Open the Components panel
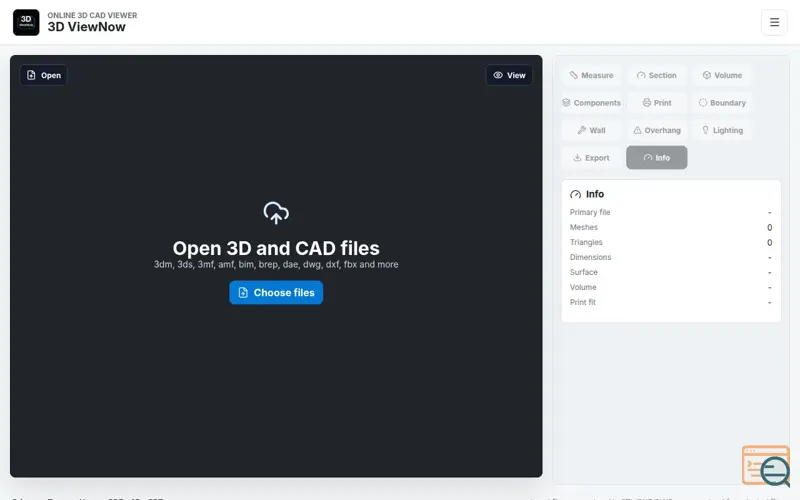The image size is (800, 500). pos(591,103)
